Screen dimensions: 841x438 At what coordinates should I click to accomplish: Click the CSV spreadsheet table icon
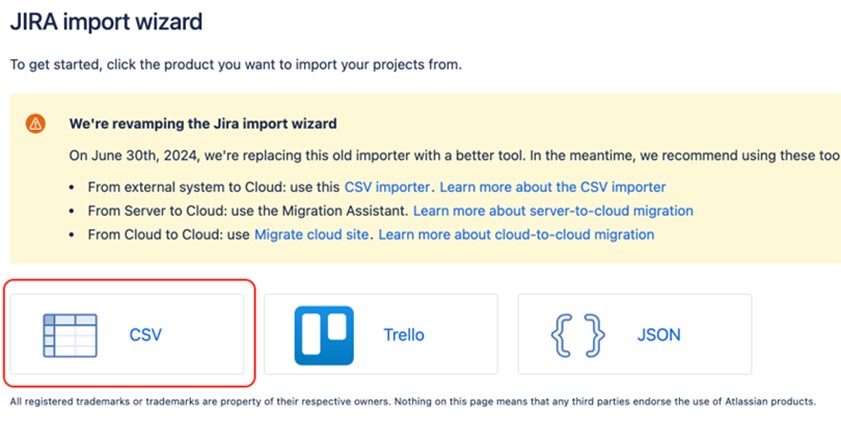click(x=70, y=336)
